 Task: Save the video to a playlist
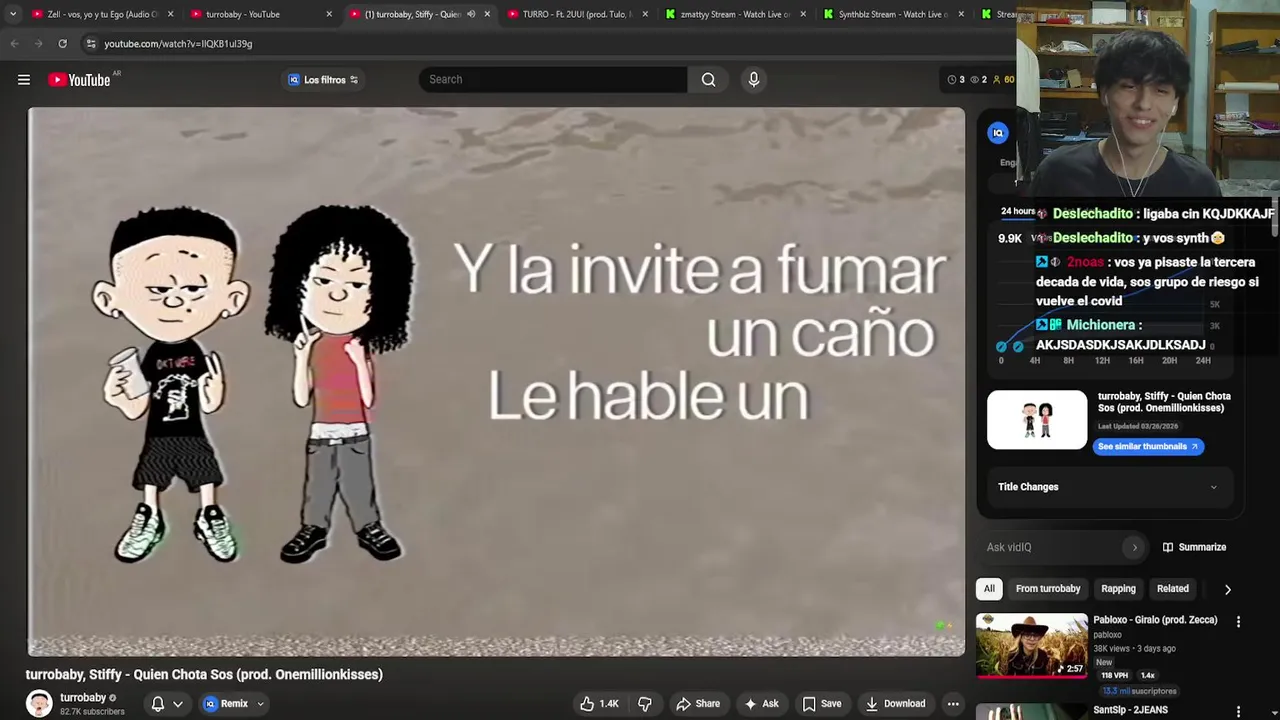pos(822,704)
